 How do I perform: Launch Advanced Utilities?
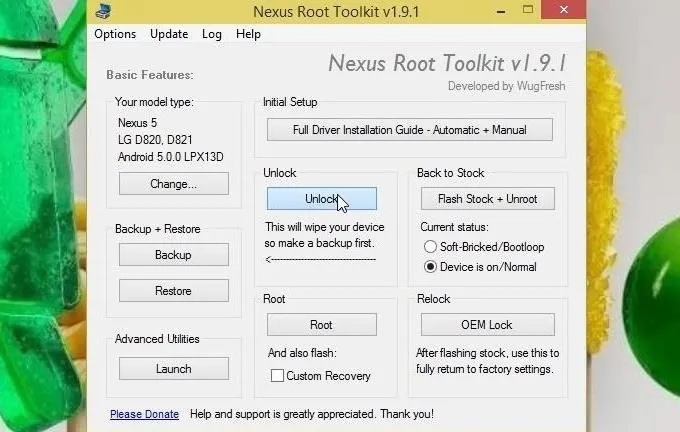tap(174, 369)
